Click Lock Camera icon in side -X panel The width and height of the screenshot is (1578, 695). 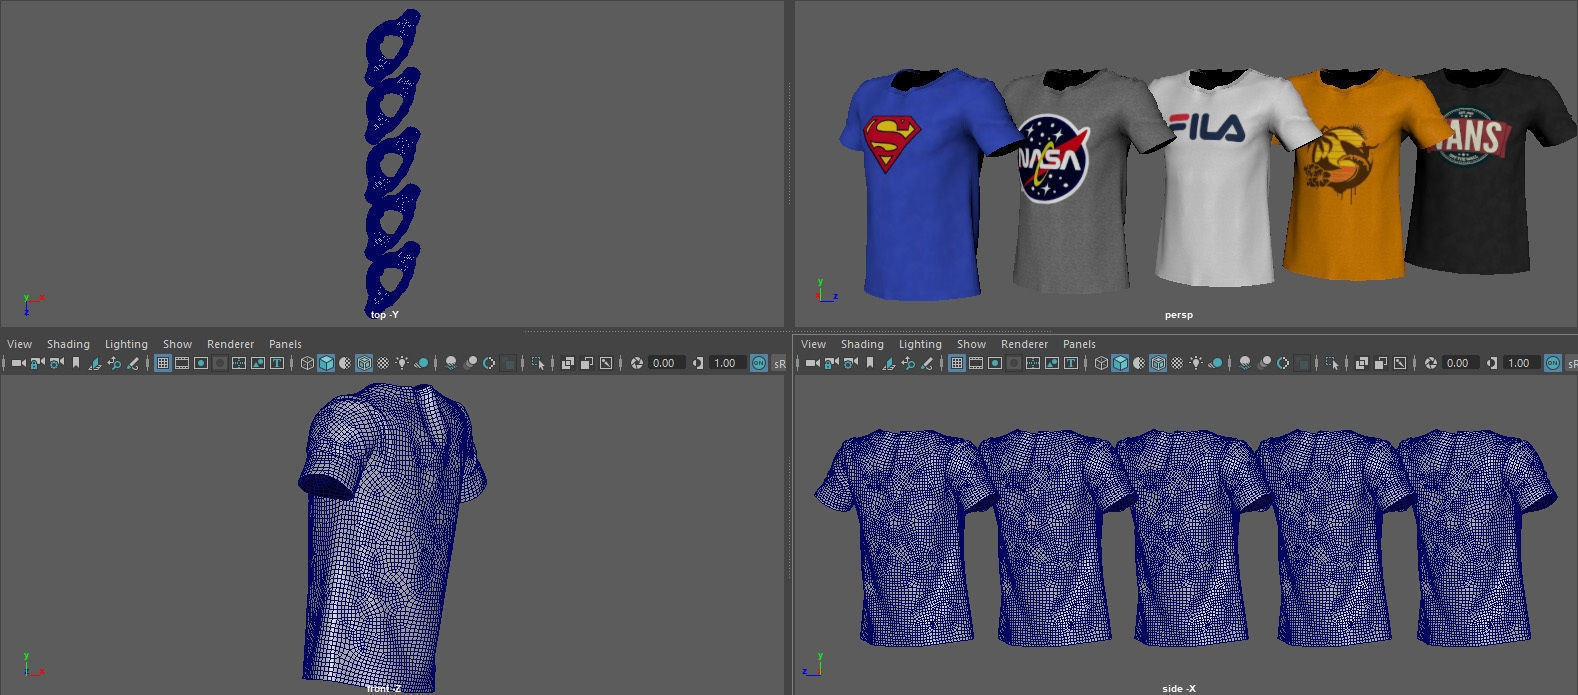click(x=831, y=363)
